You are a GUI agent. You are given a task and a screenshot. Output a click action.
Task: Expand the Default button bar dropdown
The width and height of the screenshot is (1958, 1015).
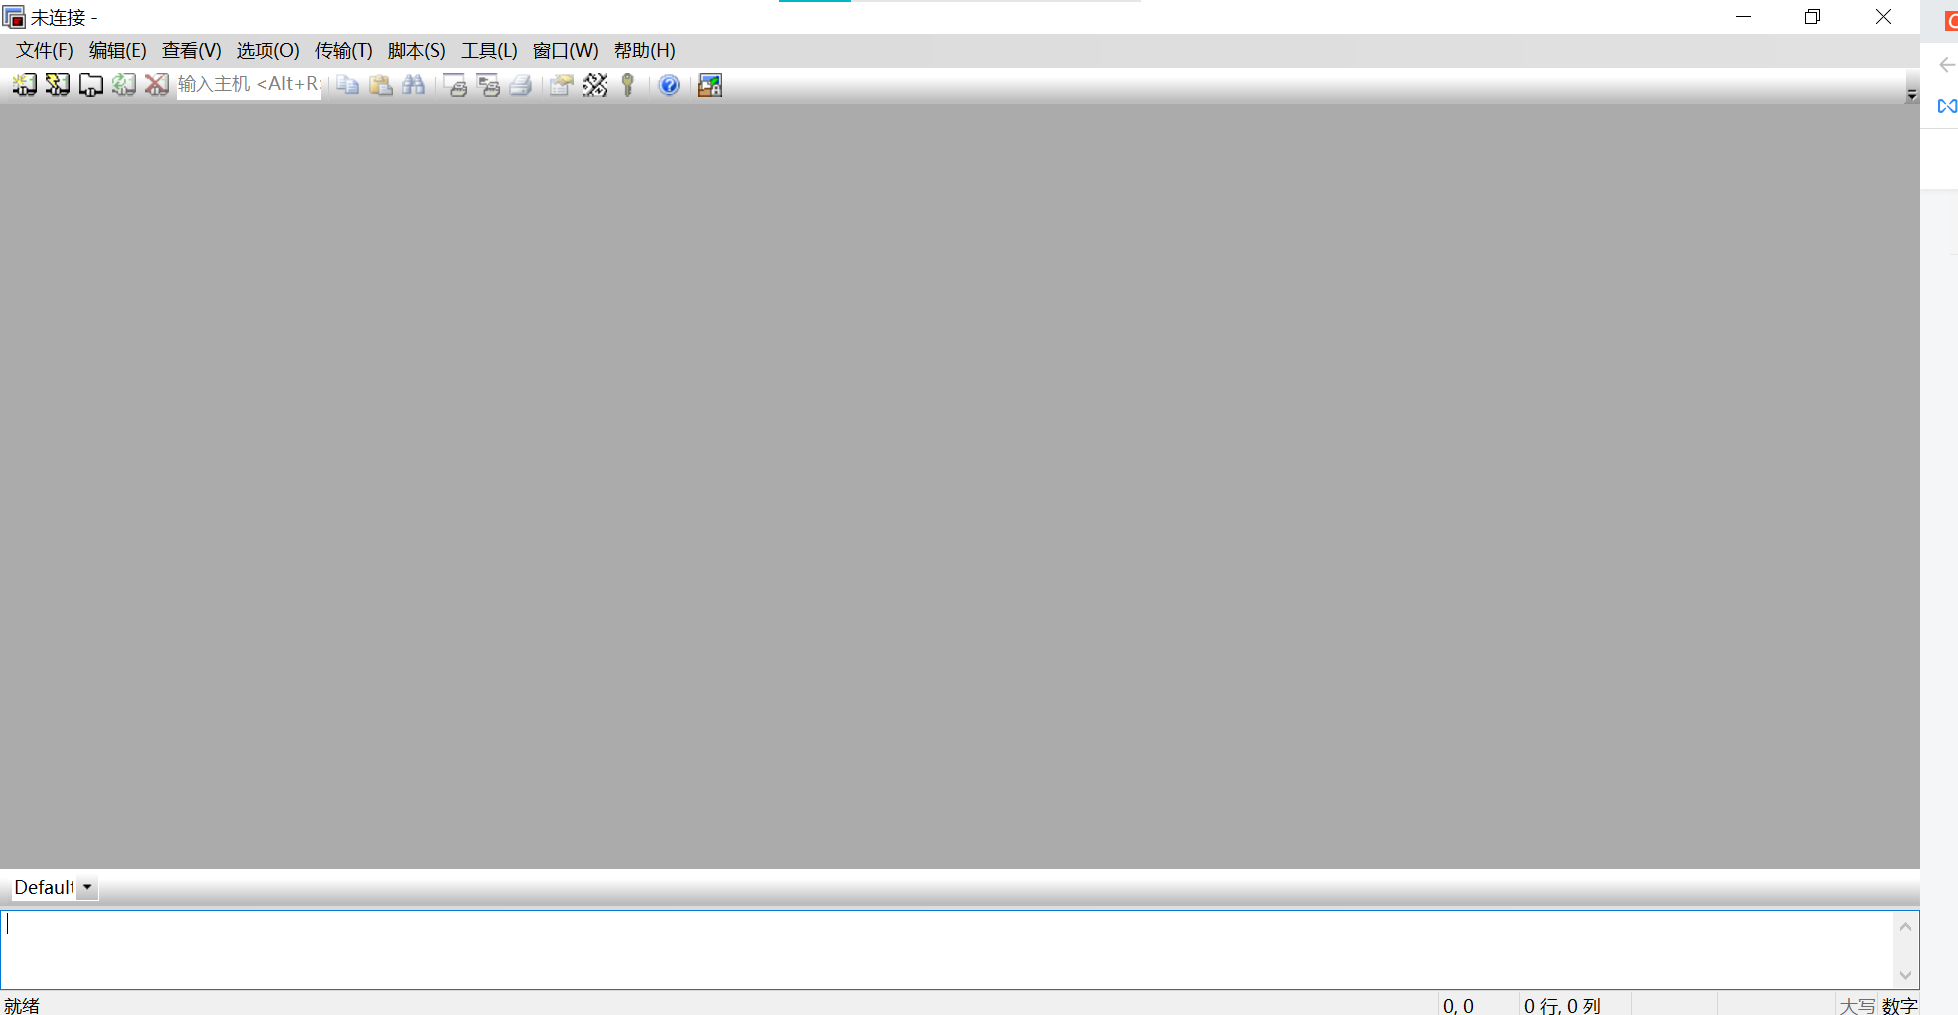point(87,888)
